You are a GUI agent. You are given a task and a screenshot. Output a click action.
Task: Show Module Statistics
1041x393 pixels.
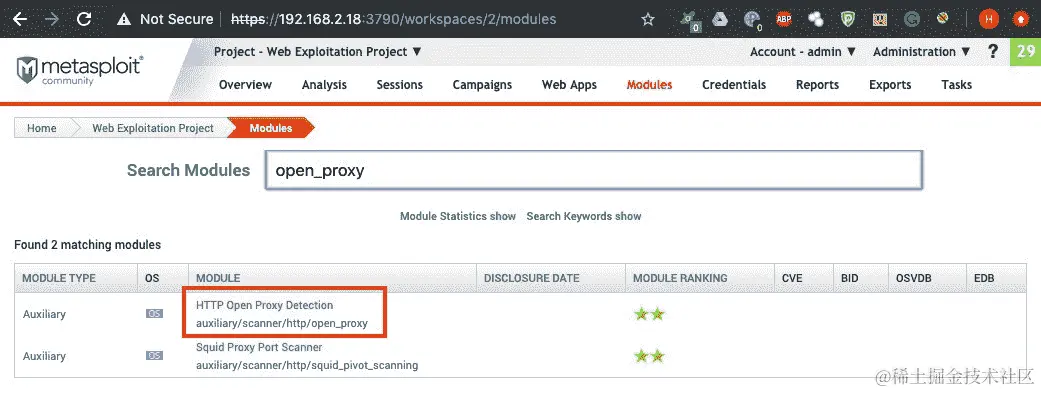pos(457,216)
